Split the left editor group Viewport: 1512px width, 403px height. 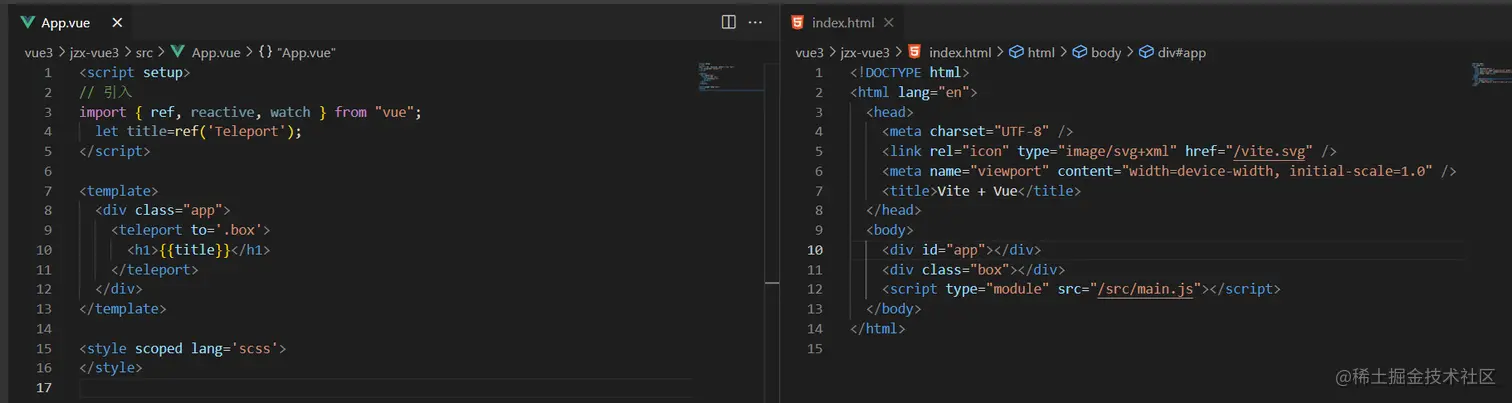(729, 22)
